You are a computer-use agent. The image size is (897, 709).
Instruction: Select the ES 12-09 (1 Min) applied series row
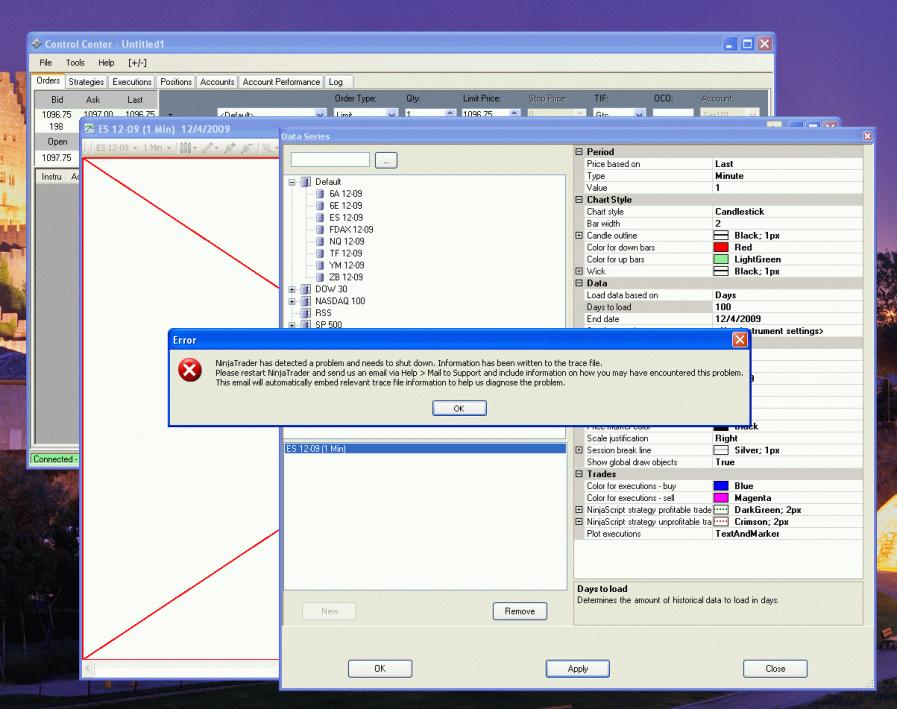click(425, 449)
